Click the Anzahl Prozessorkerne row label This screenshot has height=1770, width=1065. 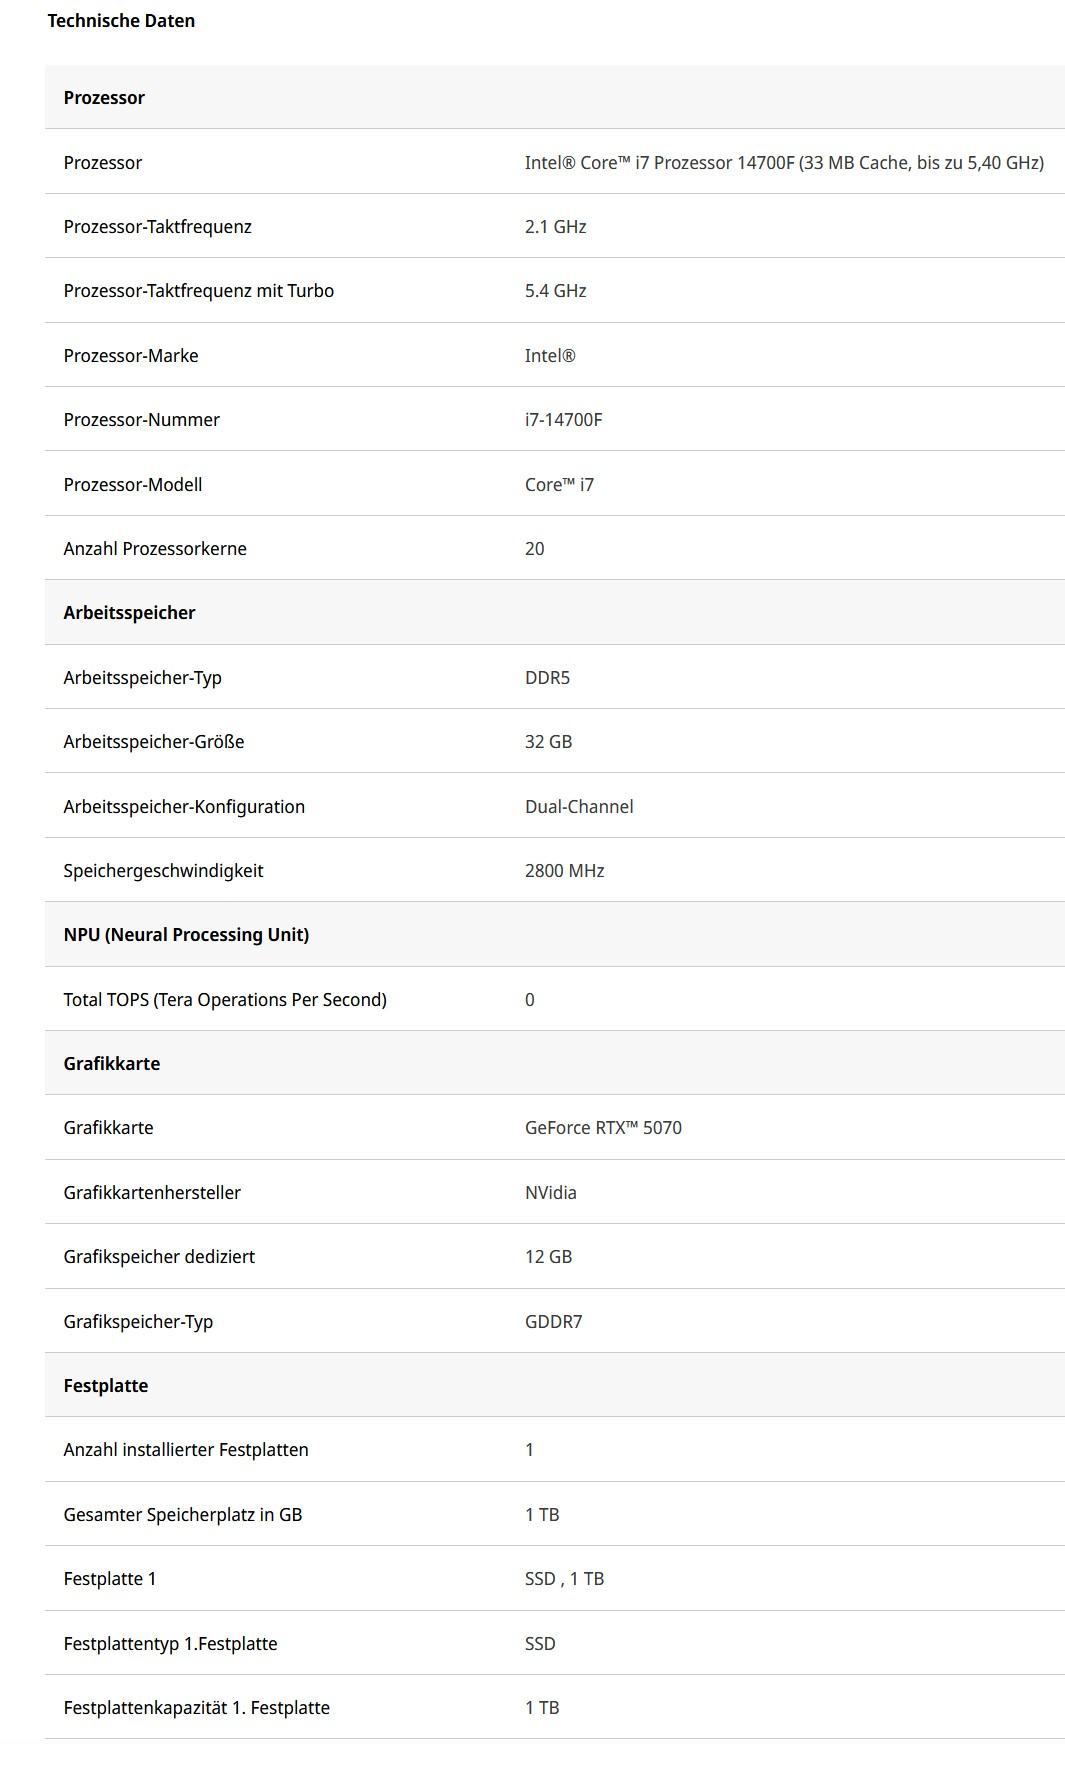tap(155, 549)
